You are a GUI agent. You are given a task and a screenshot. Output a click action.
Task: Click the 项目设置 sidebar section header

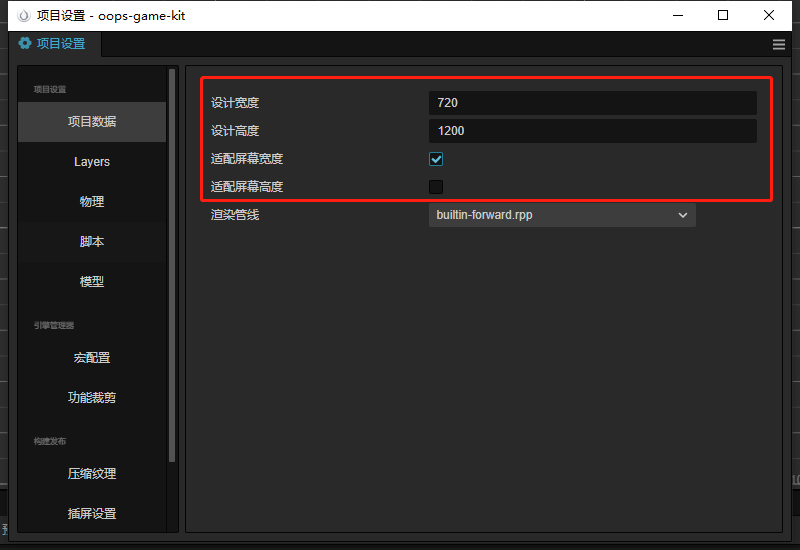(50, 90)
